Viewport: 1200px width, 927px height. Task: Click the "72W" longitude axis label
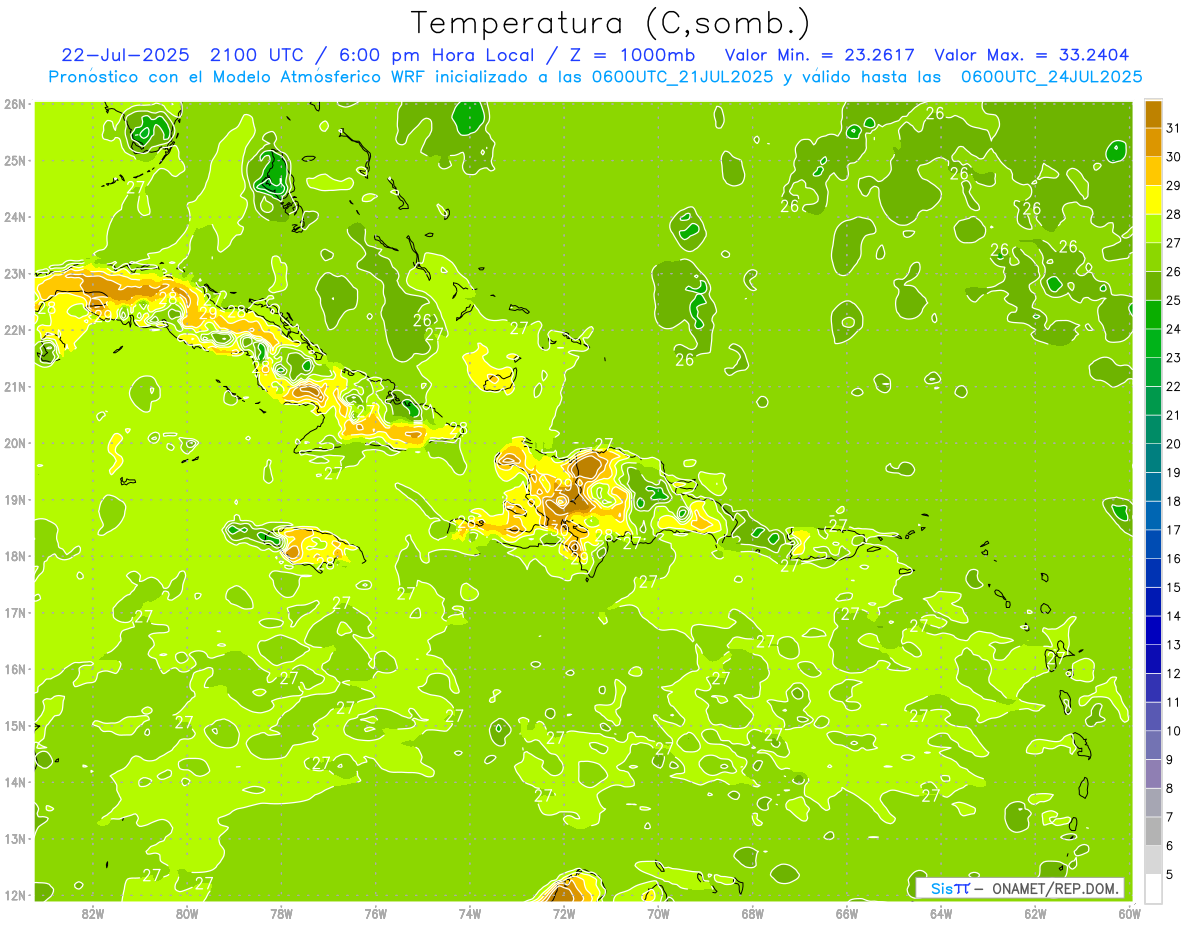(x=564, y=913)
